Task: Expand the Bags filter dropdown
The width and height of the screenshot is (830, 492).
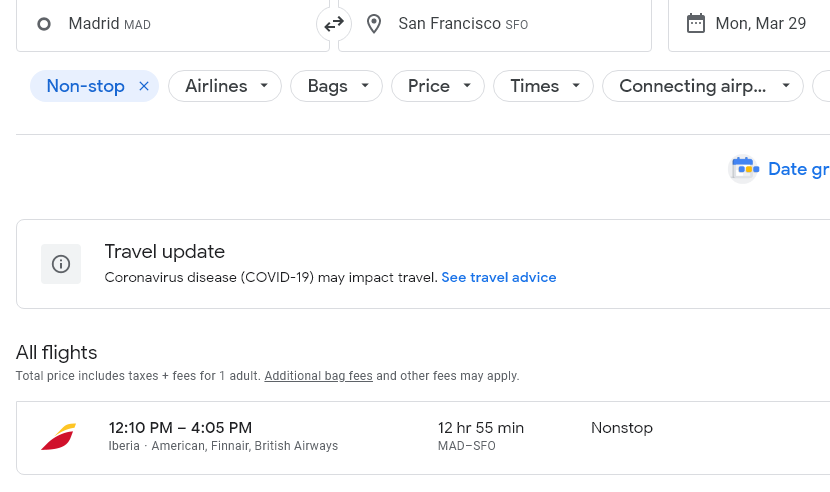Action: pyautogui.click(x=337, y=86)
